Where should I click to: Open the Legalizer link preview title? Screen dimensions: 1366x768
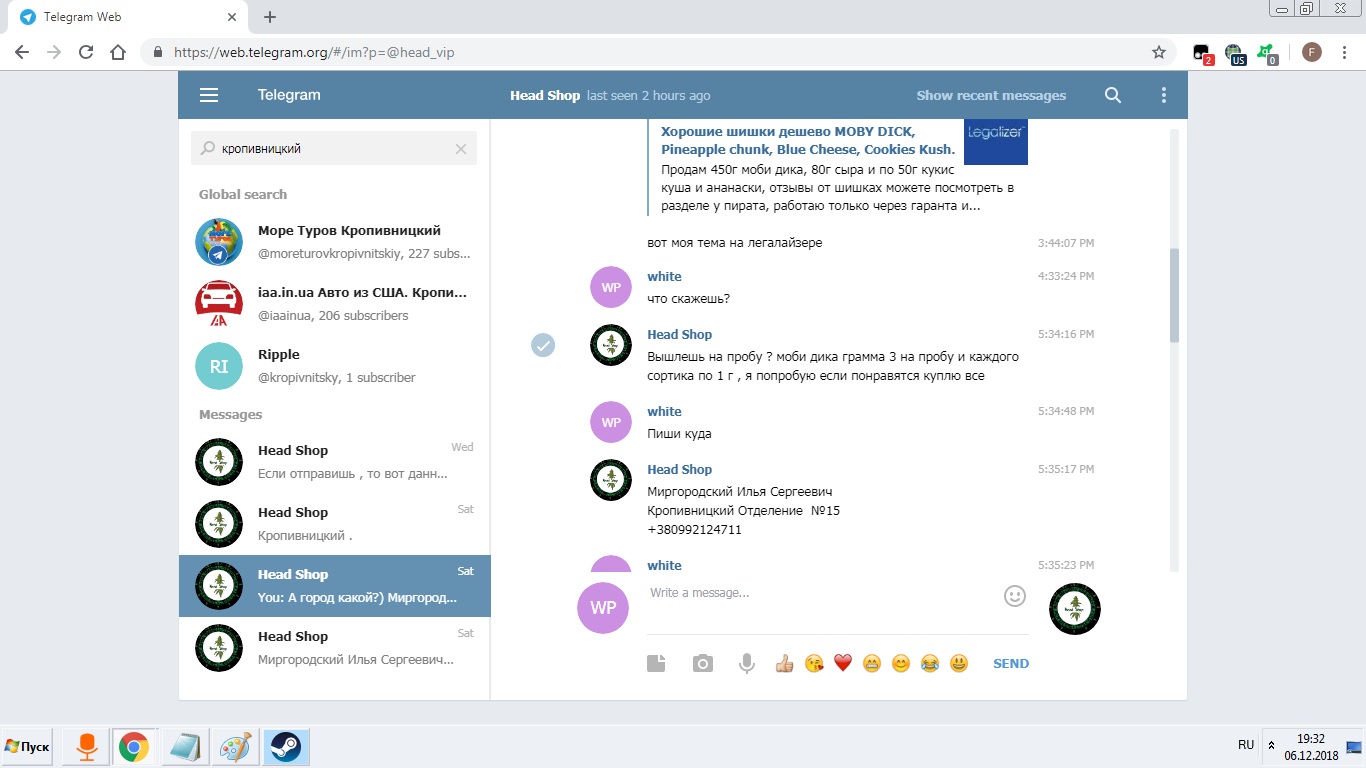click(808, 140)
